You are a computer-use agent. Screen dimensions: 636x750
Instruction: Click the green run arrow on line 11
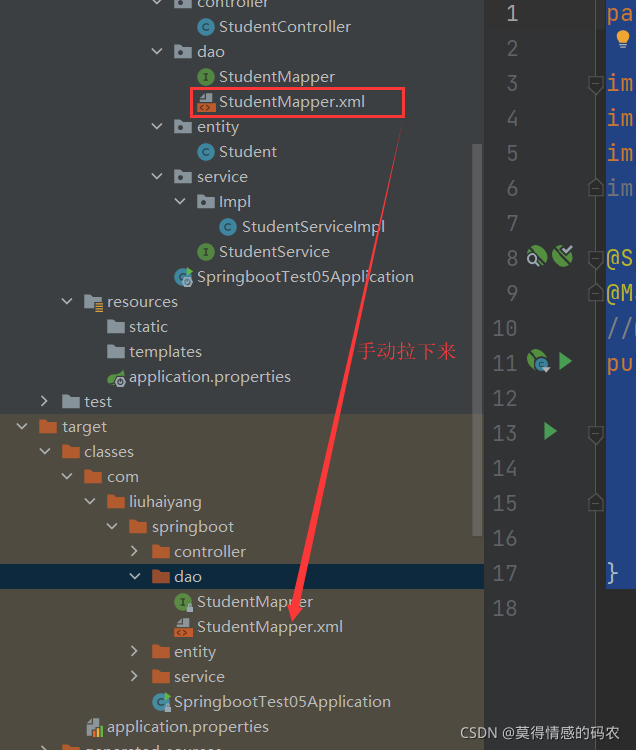pos(565,361)
